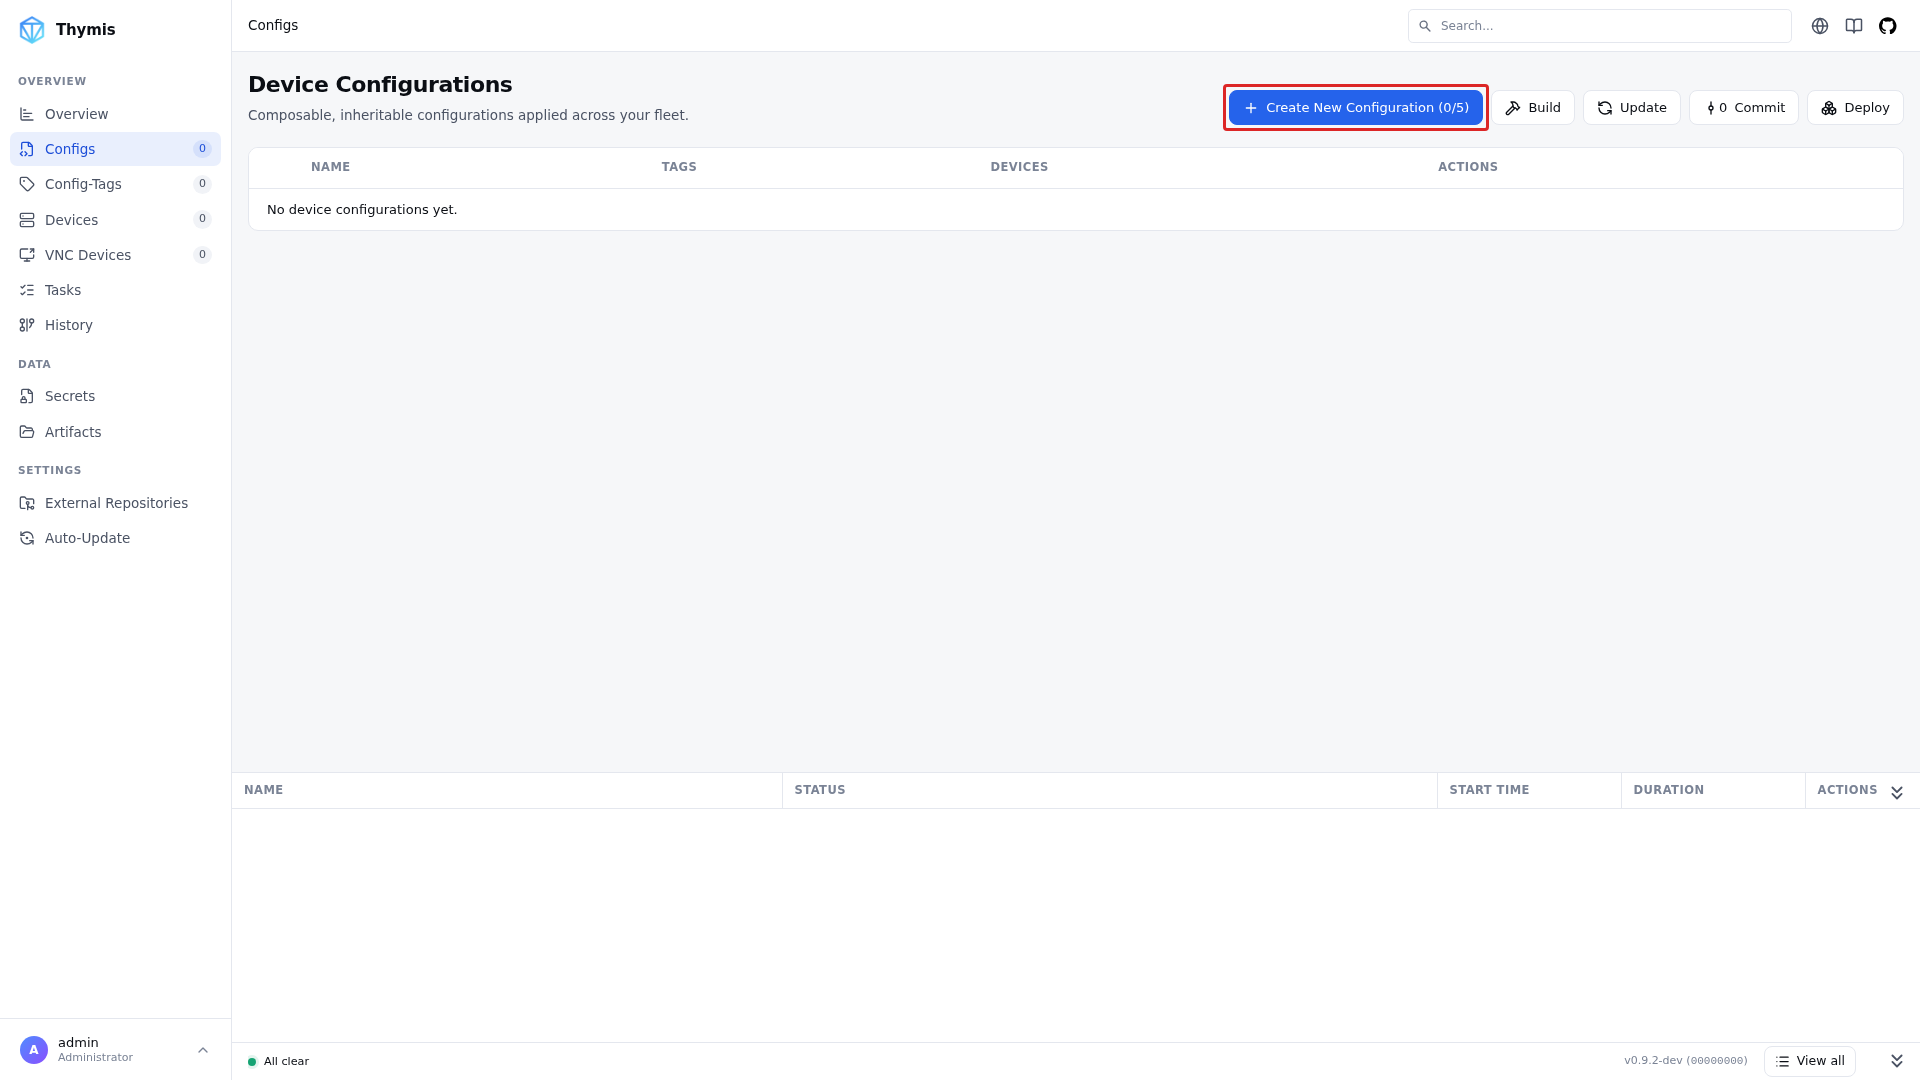Click the DEVICES column header
The image size is (1920, 1080).
[x=1019, y=167]
